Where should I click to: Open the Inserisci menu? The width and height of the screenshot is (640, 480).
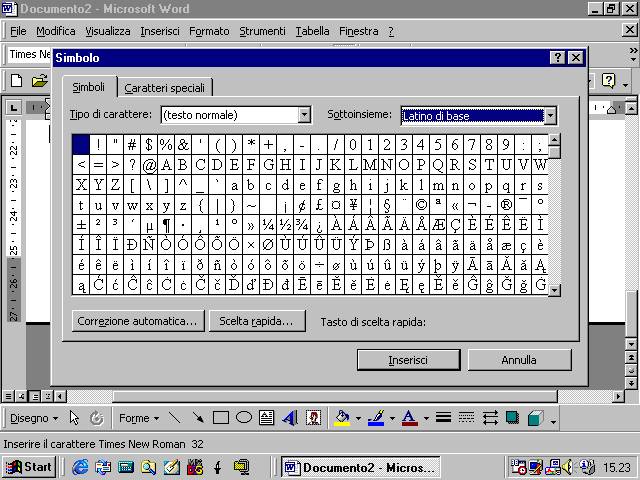pos(160,31)
